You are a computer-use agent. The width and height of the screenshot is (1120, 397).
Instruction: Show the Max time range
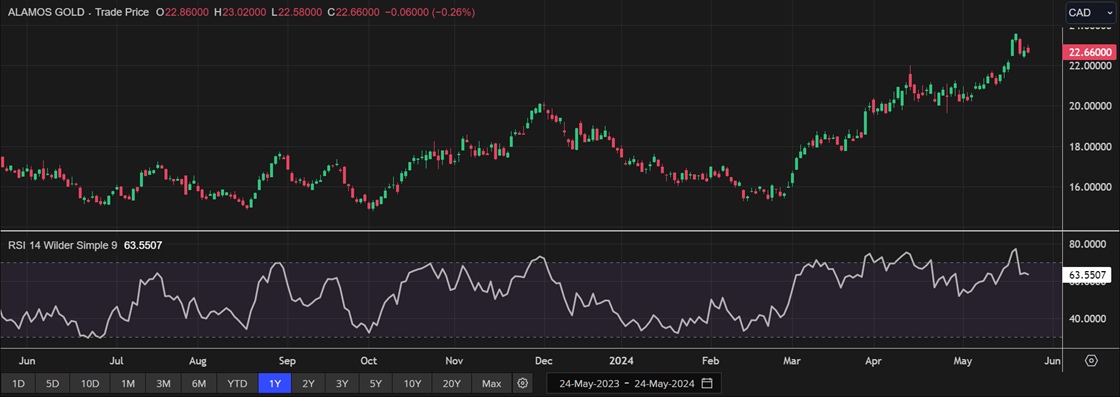point(491,383)
